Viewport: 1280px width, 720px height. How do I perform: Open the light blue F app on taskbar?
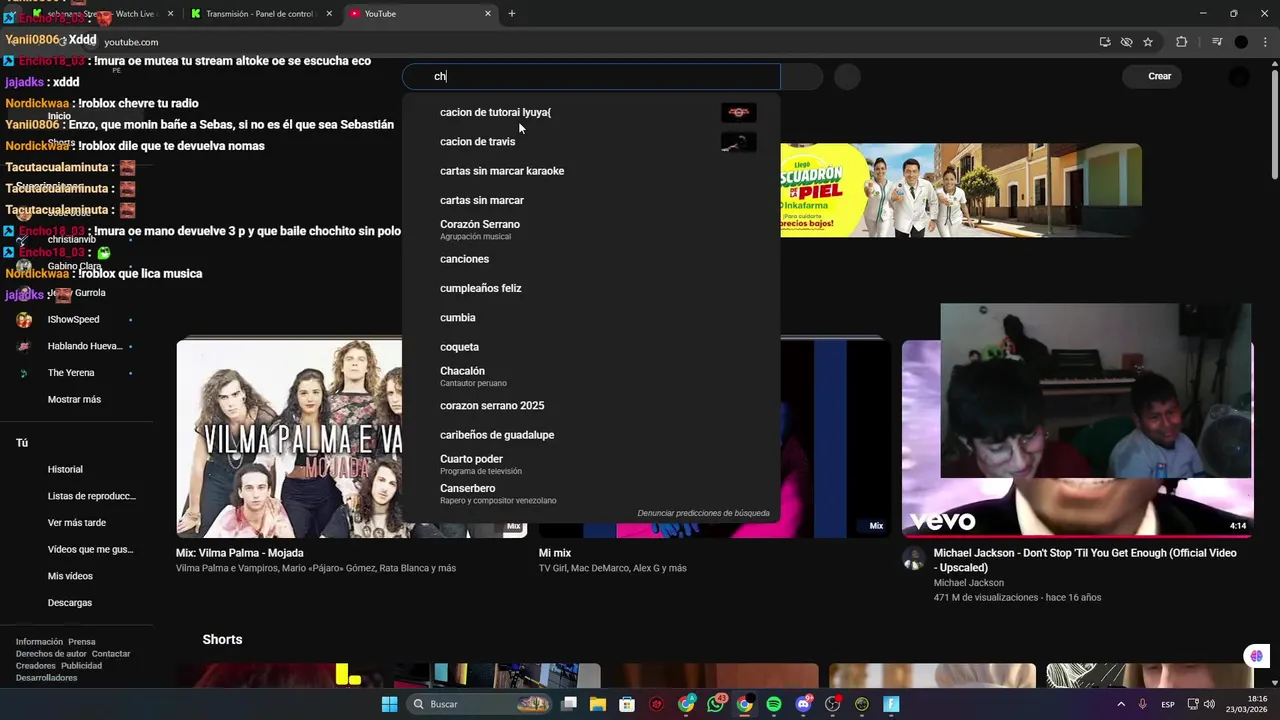pos(891,704)
